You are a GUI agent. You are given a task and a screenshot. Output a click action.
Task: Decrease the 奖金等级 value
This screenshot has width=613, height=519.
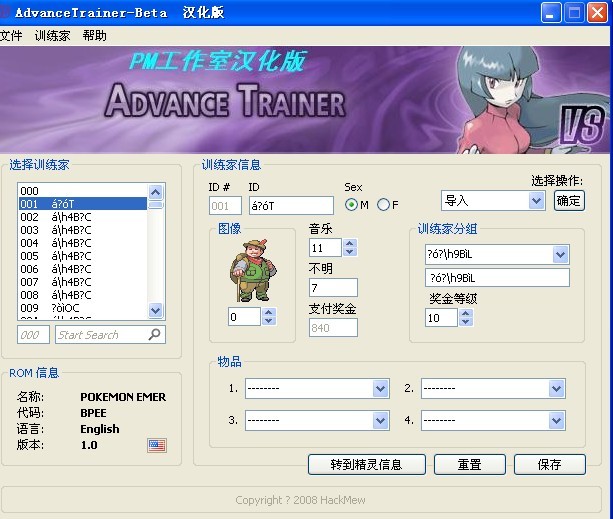pyautogui.click(x=465, y=322)
